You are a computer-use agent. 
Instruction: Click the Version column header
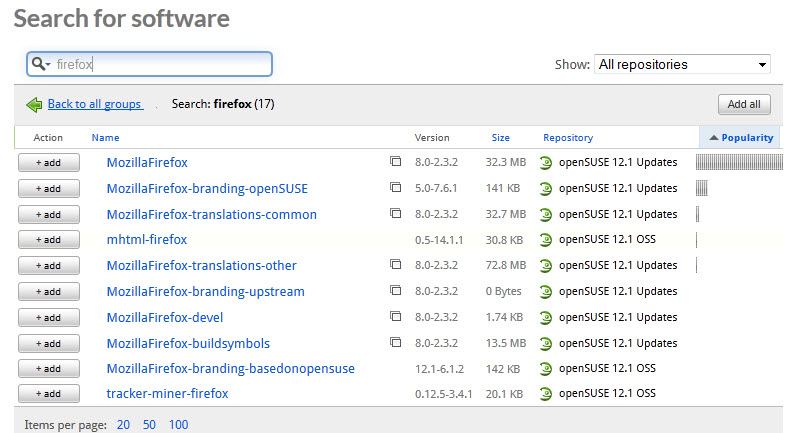click(x=432, y=138)
